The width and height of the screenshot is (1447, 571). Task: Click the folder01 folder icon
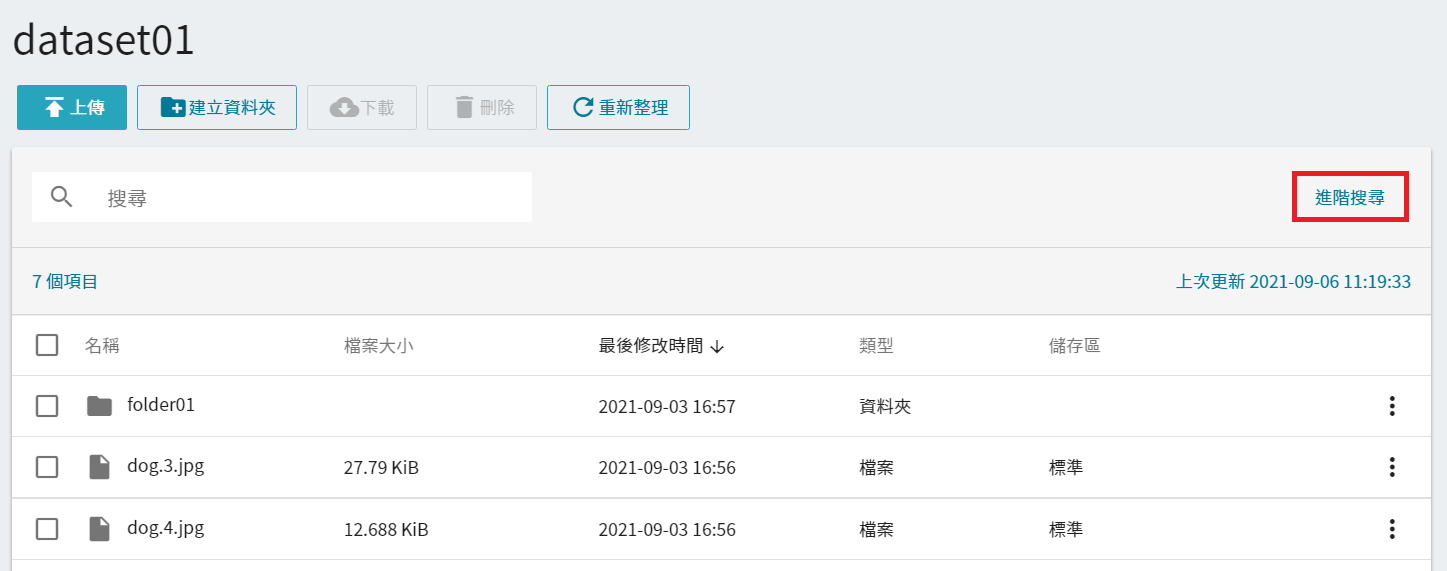pos(99,406)
